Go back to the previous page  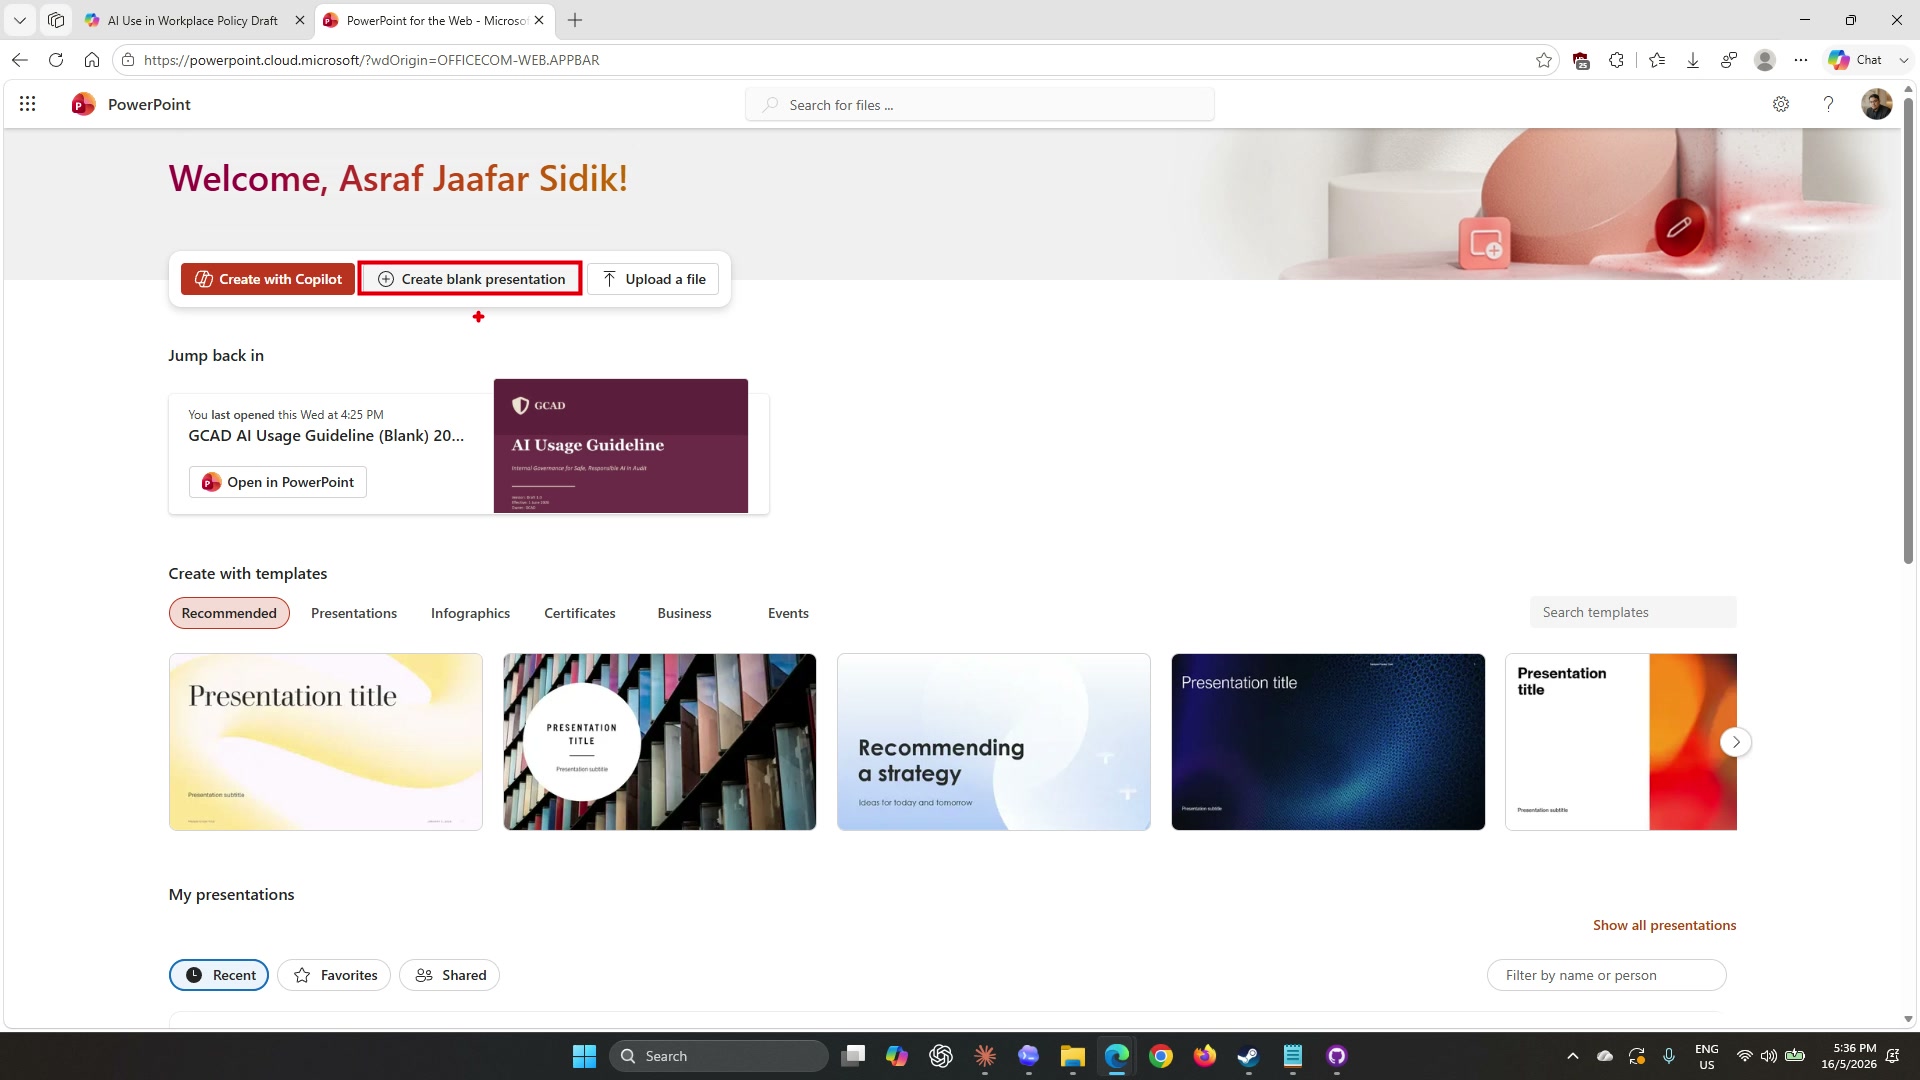click(20, 60)
